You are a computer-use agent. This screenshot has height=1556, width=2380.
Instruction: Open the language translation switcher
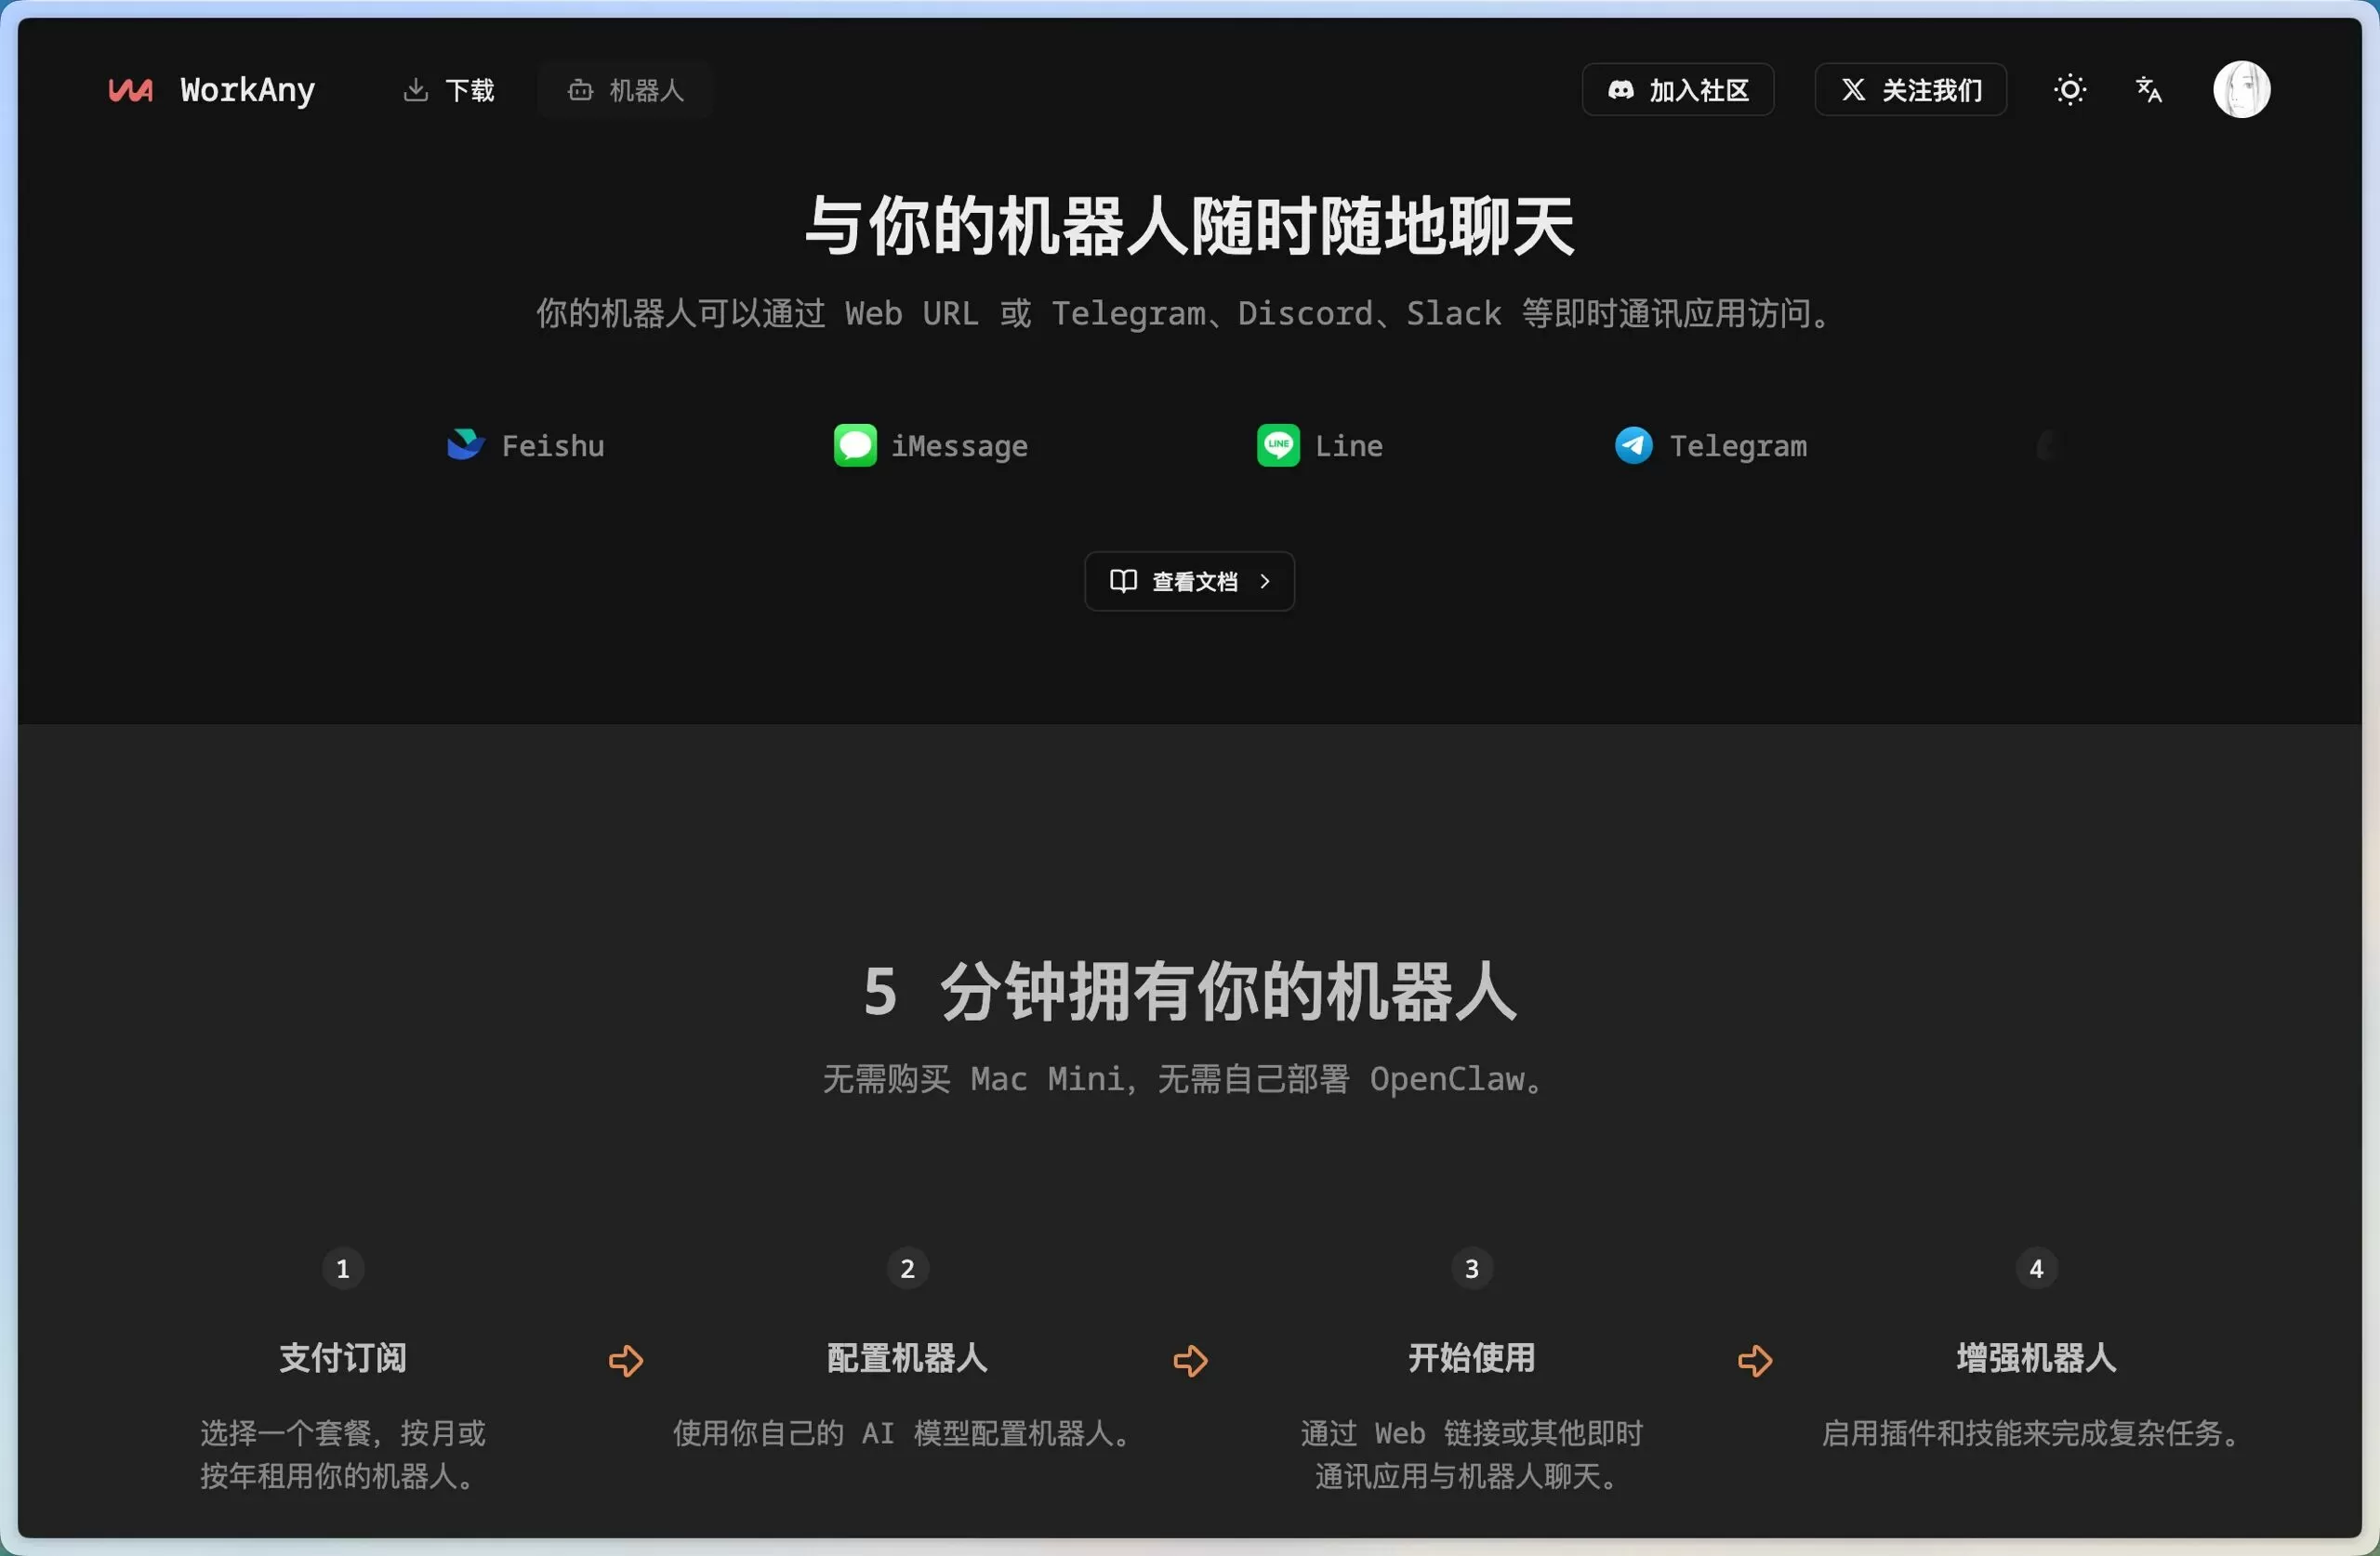click(2149, 90)
